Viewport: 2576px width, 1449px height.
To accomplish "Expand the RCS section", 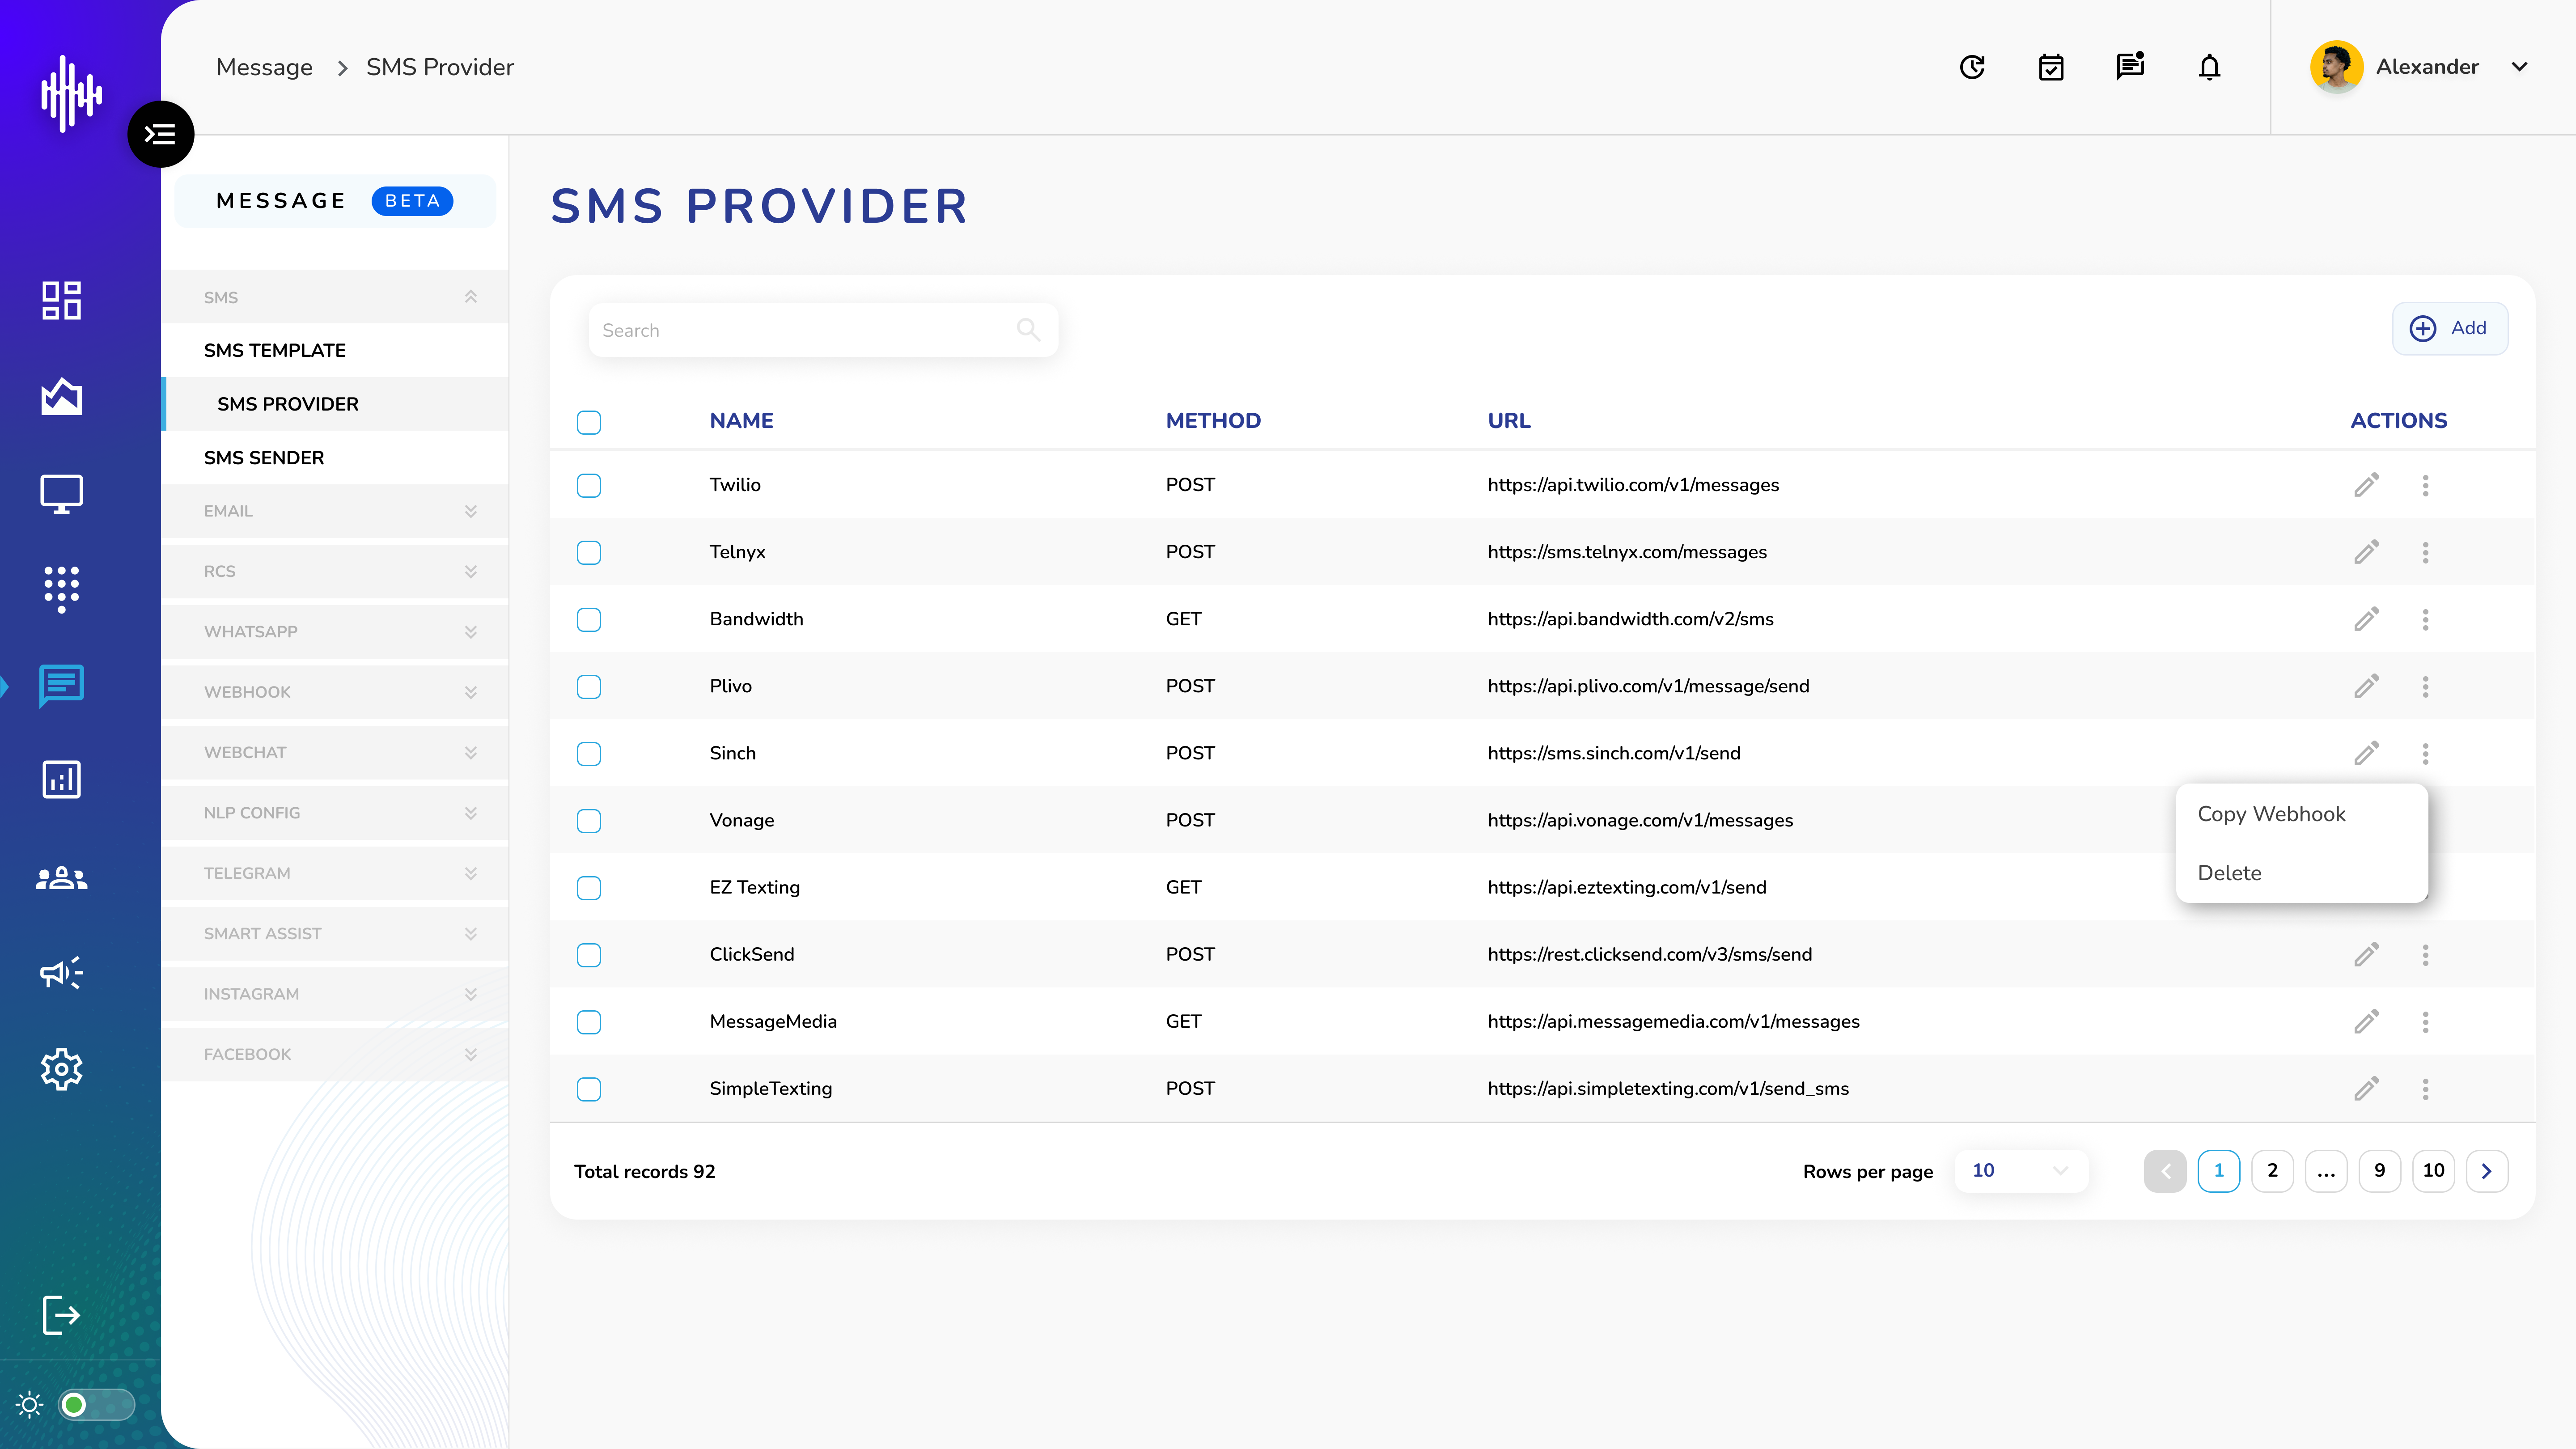I will (335, 571).
